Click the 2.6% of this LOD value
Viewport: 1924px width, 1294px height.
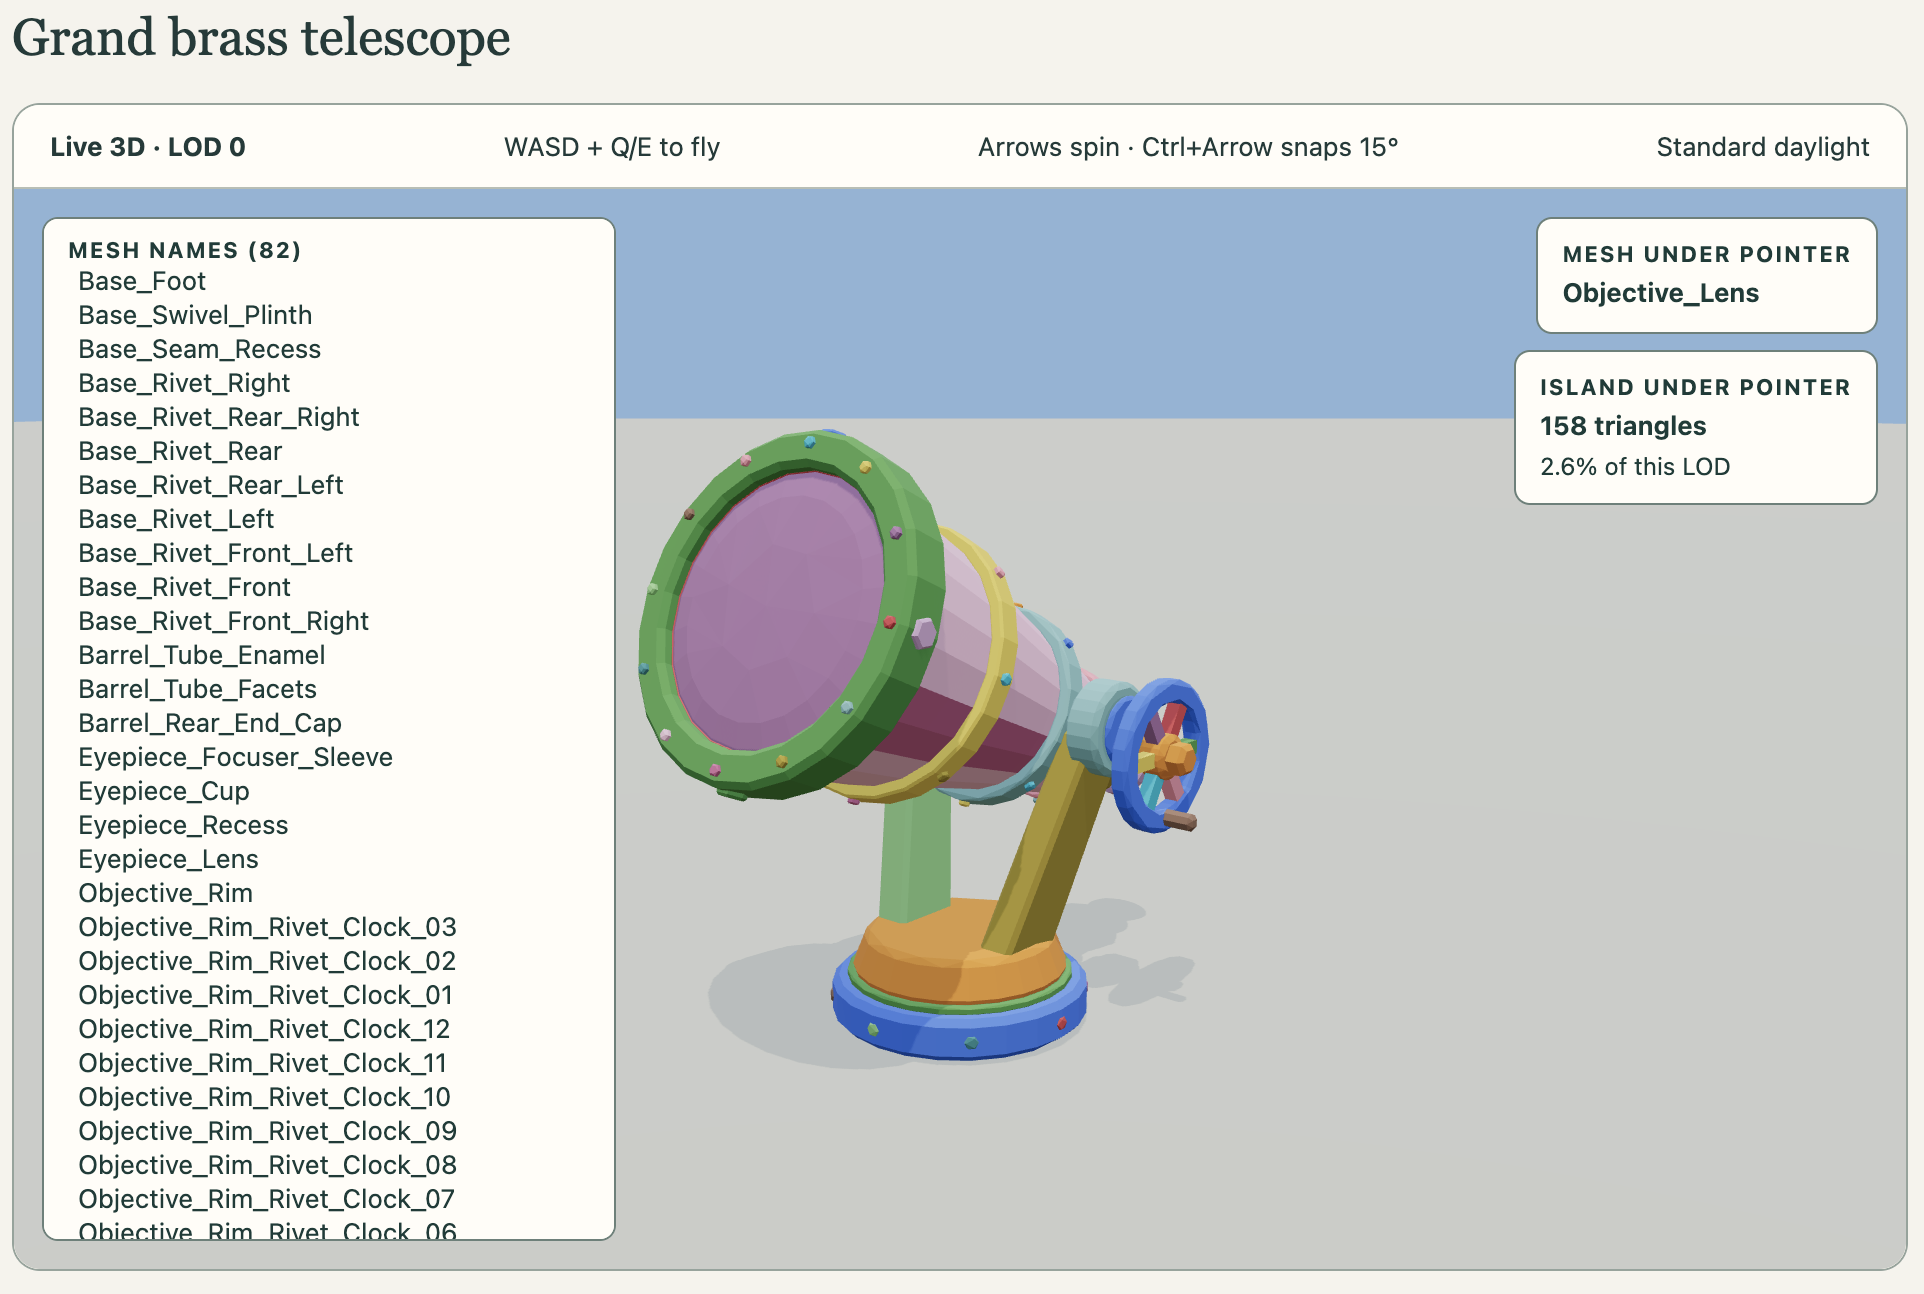click(1635, 467)
